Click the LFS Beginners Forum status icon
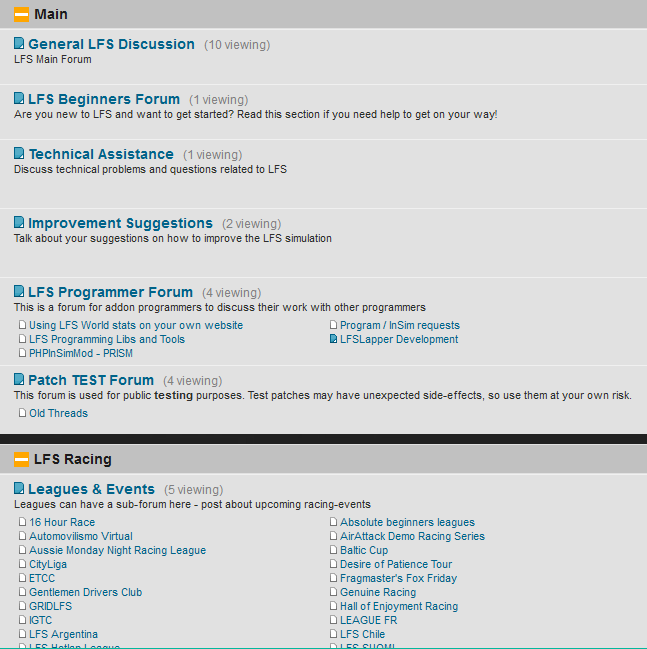This screenshot has height=649, width=647. pyautogui.click(x=19, y=98)
